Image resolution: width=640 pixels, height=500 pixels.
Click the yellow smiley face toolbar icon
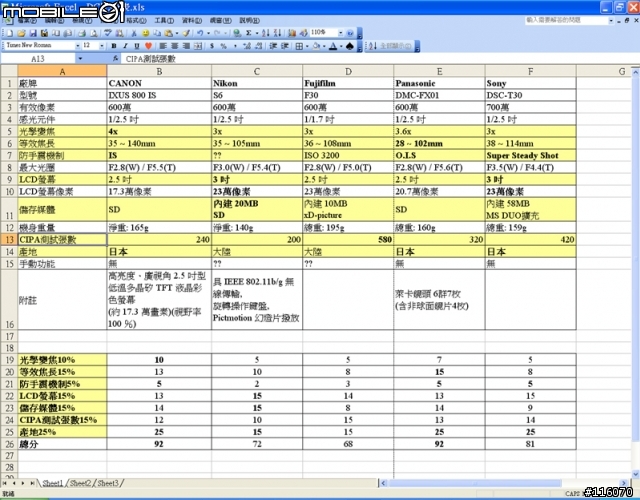click(145, 33)
